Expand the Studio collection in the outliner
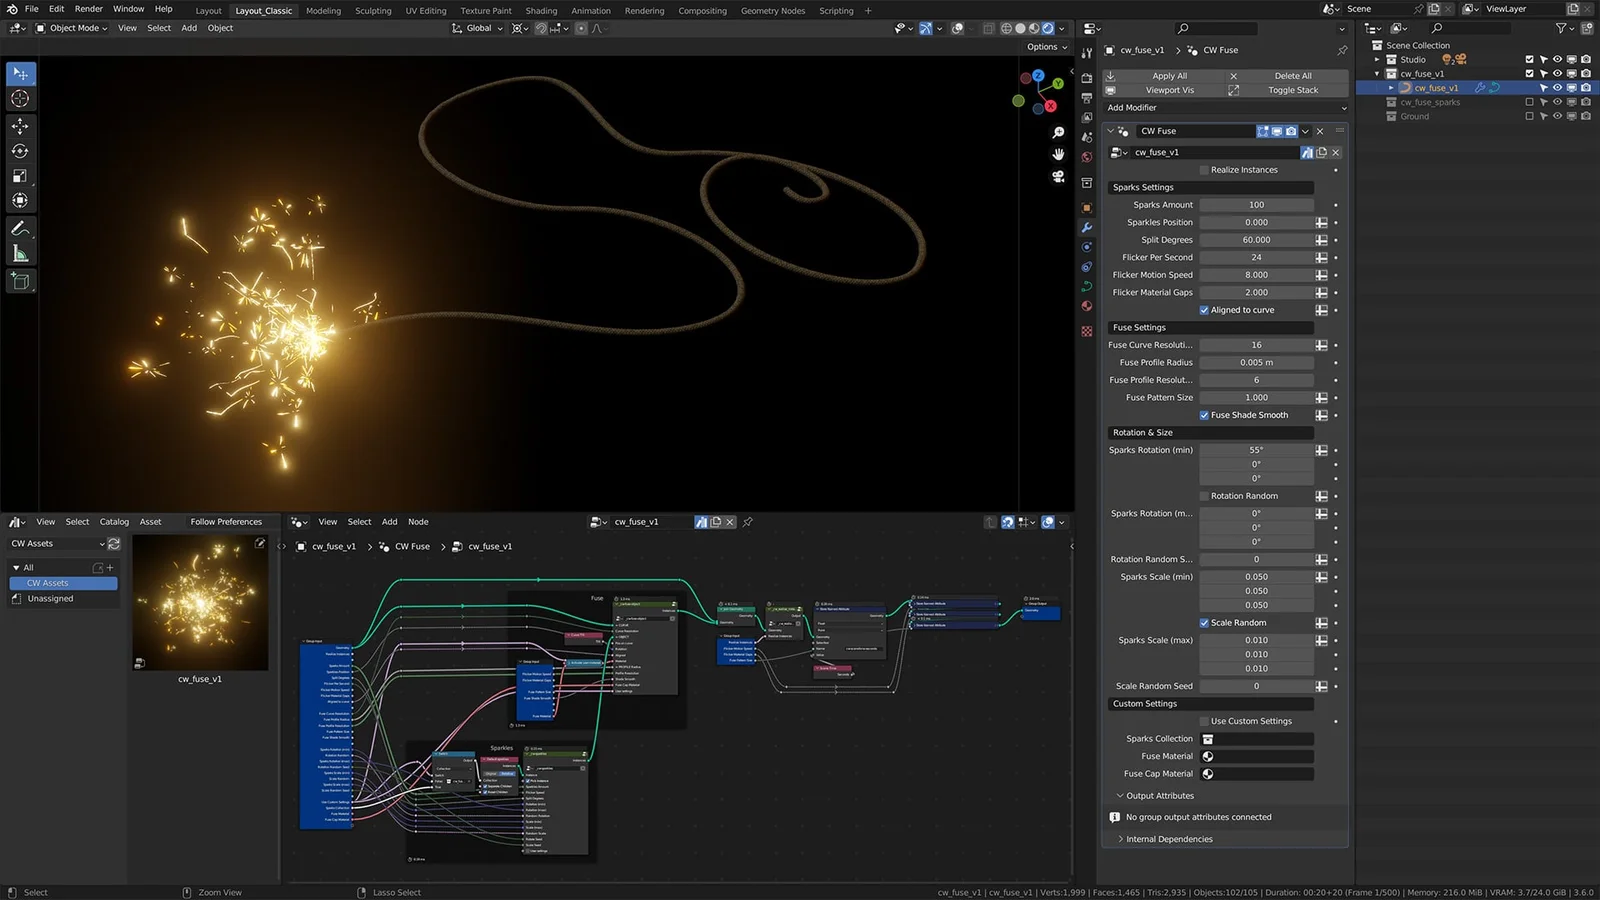Image resolution: width=1600 pixels, height=900 pixels. coord(1377,59)
